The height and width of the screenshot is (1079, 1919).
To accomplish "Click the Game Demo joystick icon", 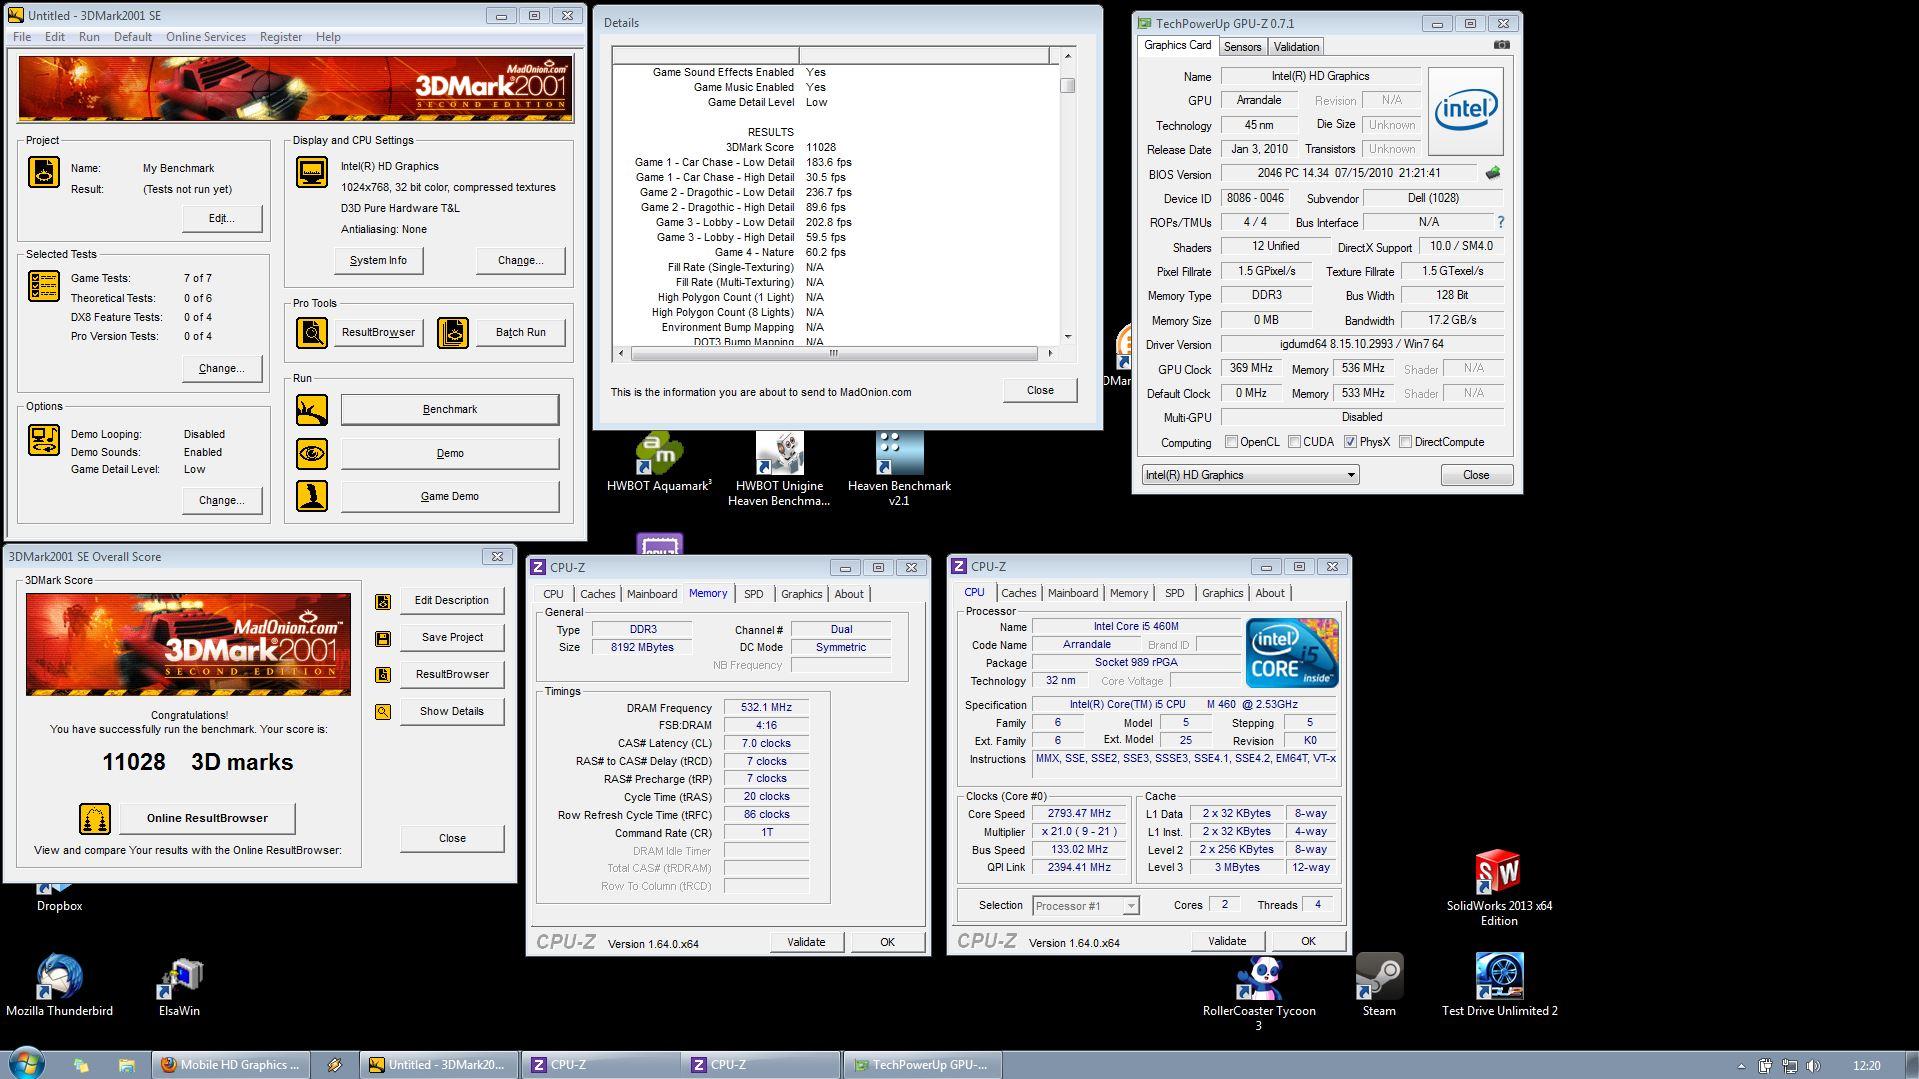I will click(311, 496).
